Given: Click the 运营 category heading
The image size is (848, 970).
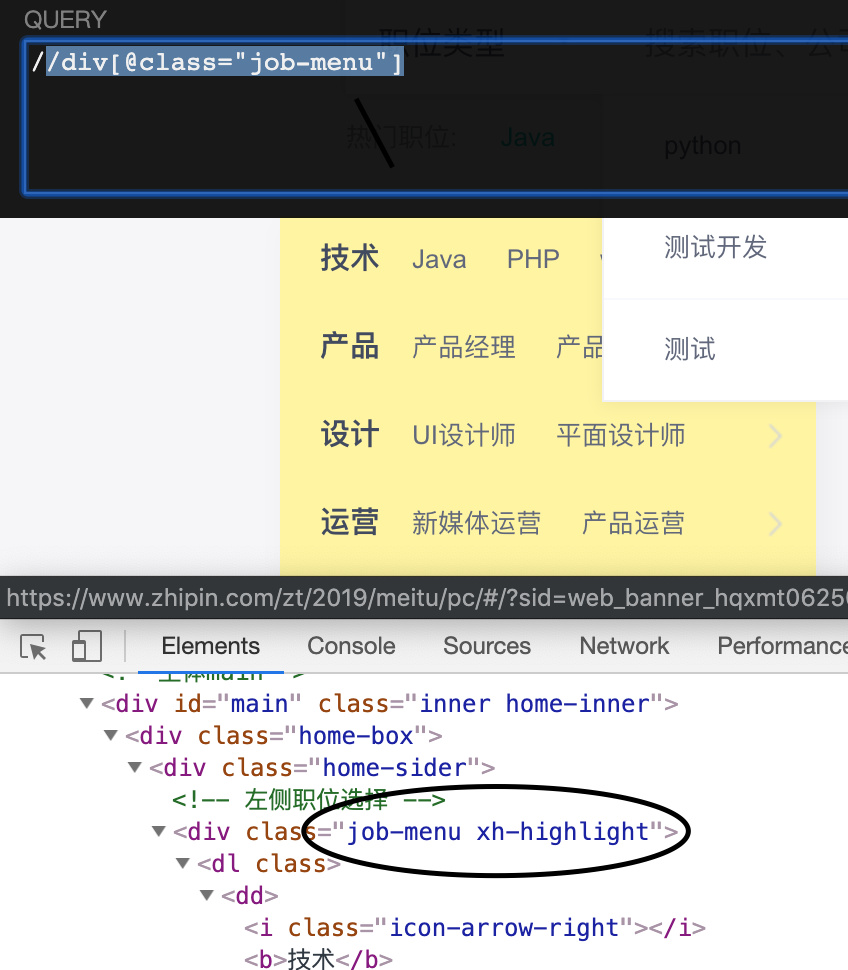Looking at the screenshot, I should [349, 521].
